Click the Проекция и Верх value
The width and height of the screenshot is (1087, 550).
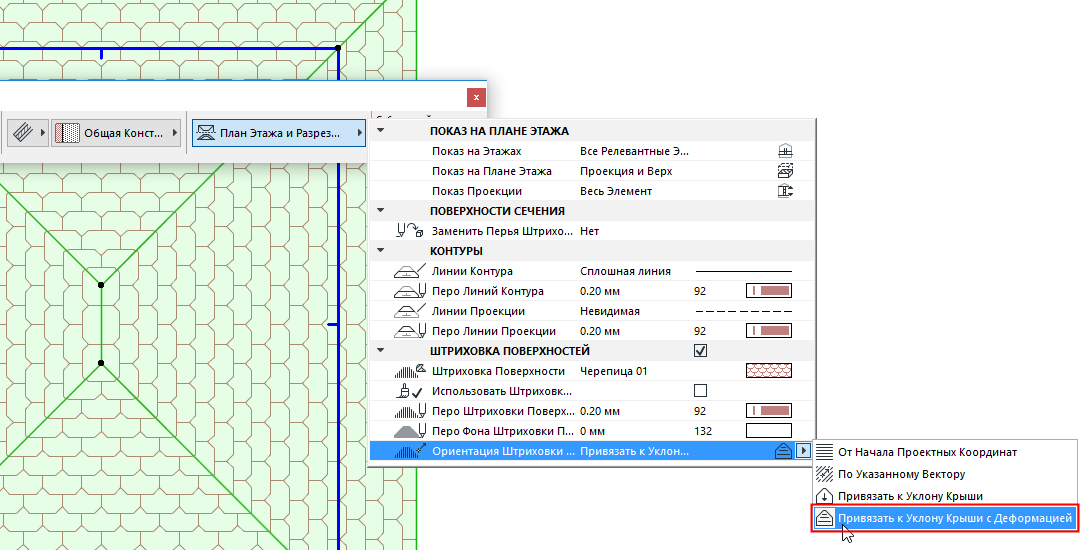626,171
